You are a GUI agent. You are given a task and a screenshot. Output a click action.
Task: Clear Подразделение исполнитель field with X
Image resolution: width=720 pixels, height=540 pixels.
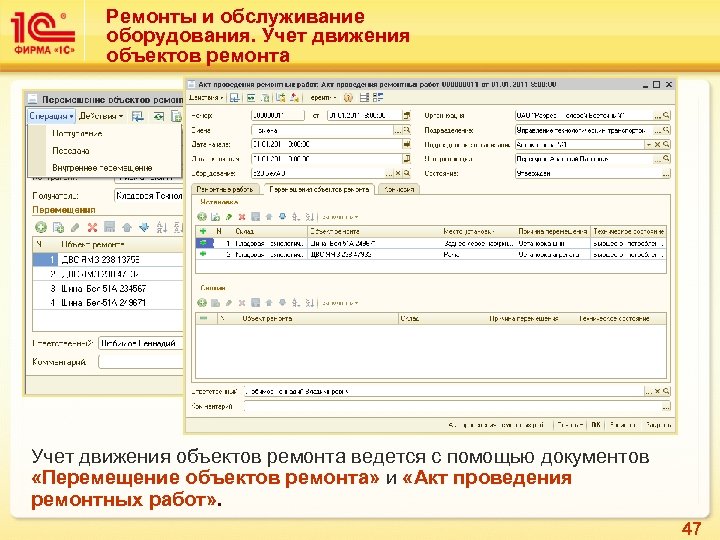[x=658, y=145]
